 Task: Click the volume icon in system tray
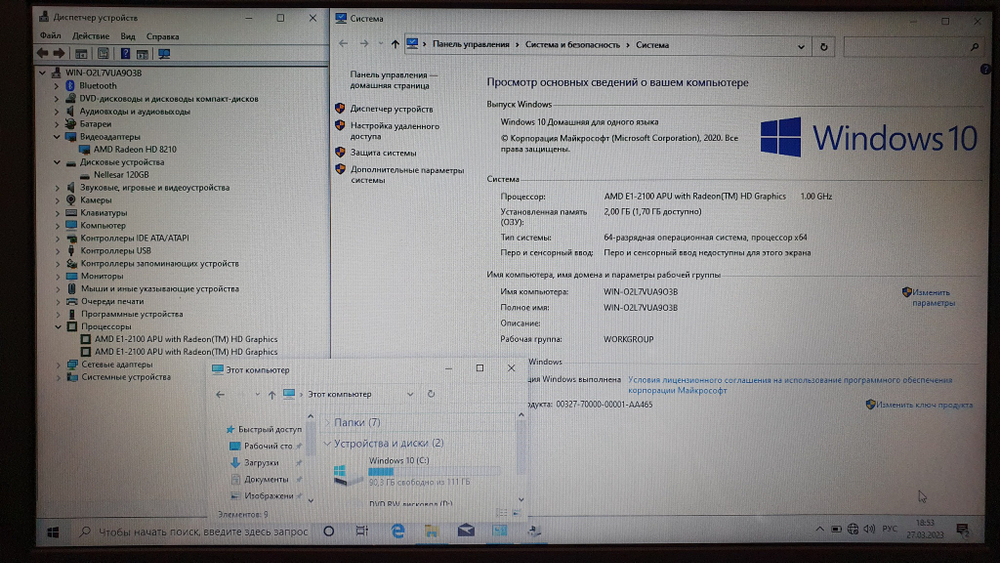click(x=869, y=529)
